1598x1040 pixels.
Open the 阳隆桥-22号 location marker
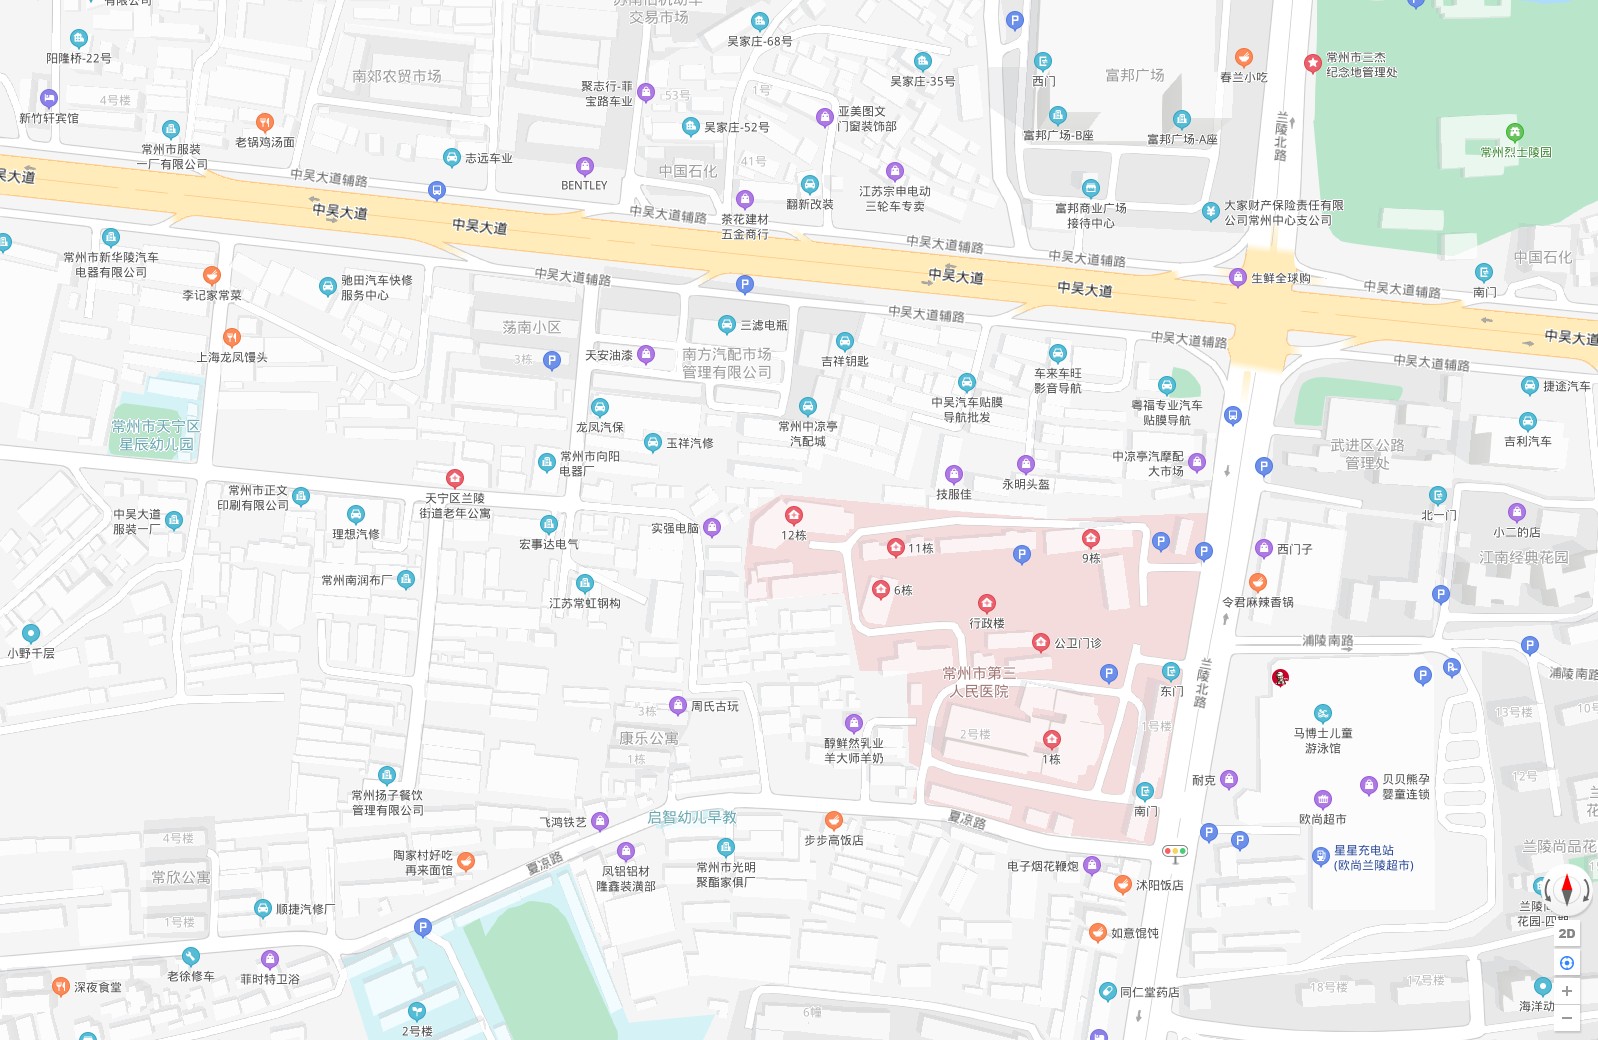(79, 39)
